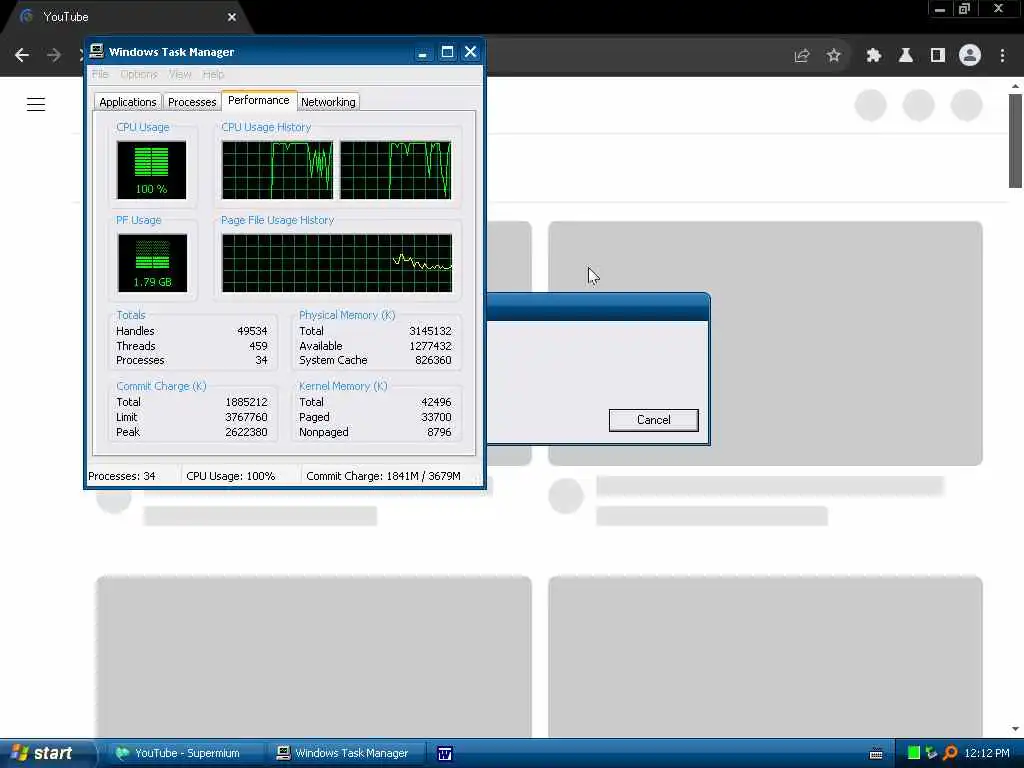The width and height of the screenshot is (1024, 768).
Task: Click the share page icon in address bar
Action: pyautogui.click(x=802, y=56)
